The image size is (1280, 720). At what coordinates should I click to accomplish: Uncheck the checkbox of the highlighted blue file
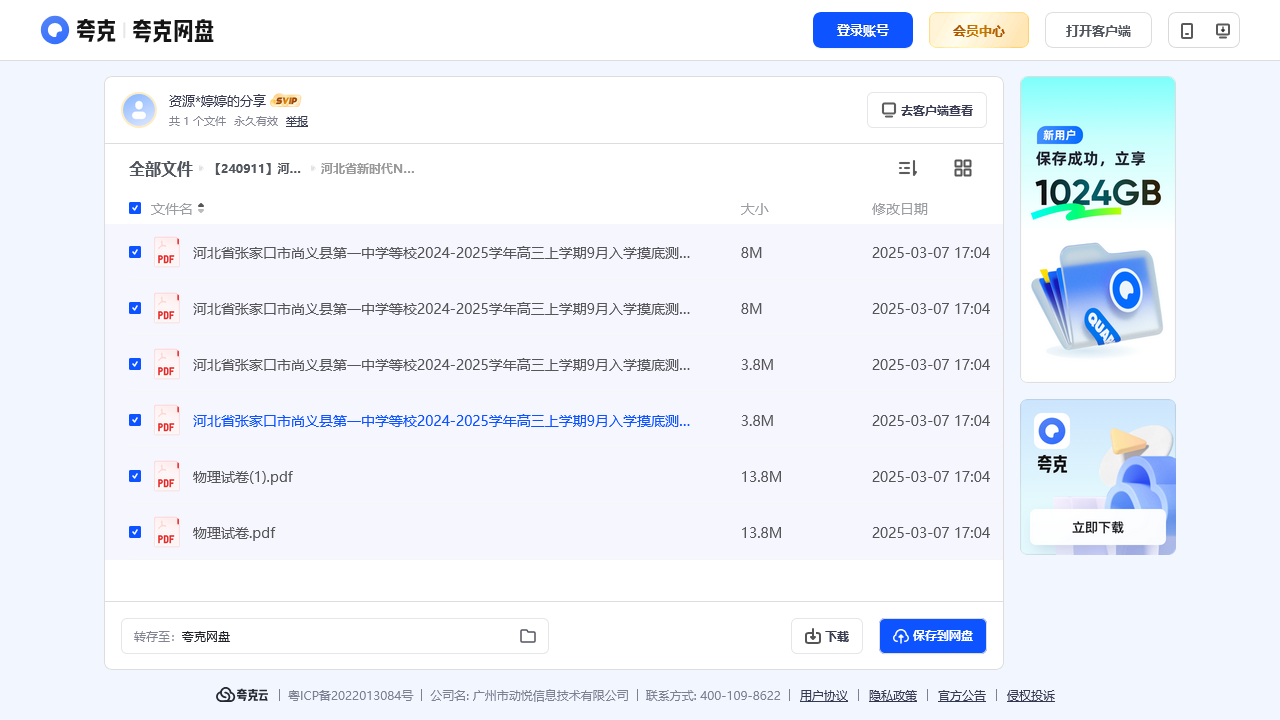point(135,420)
